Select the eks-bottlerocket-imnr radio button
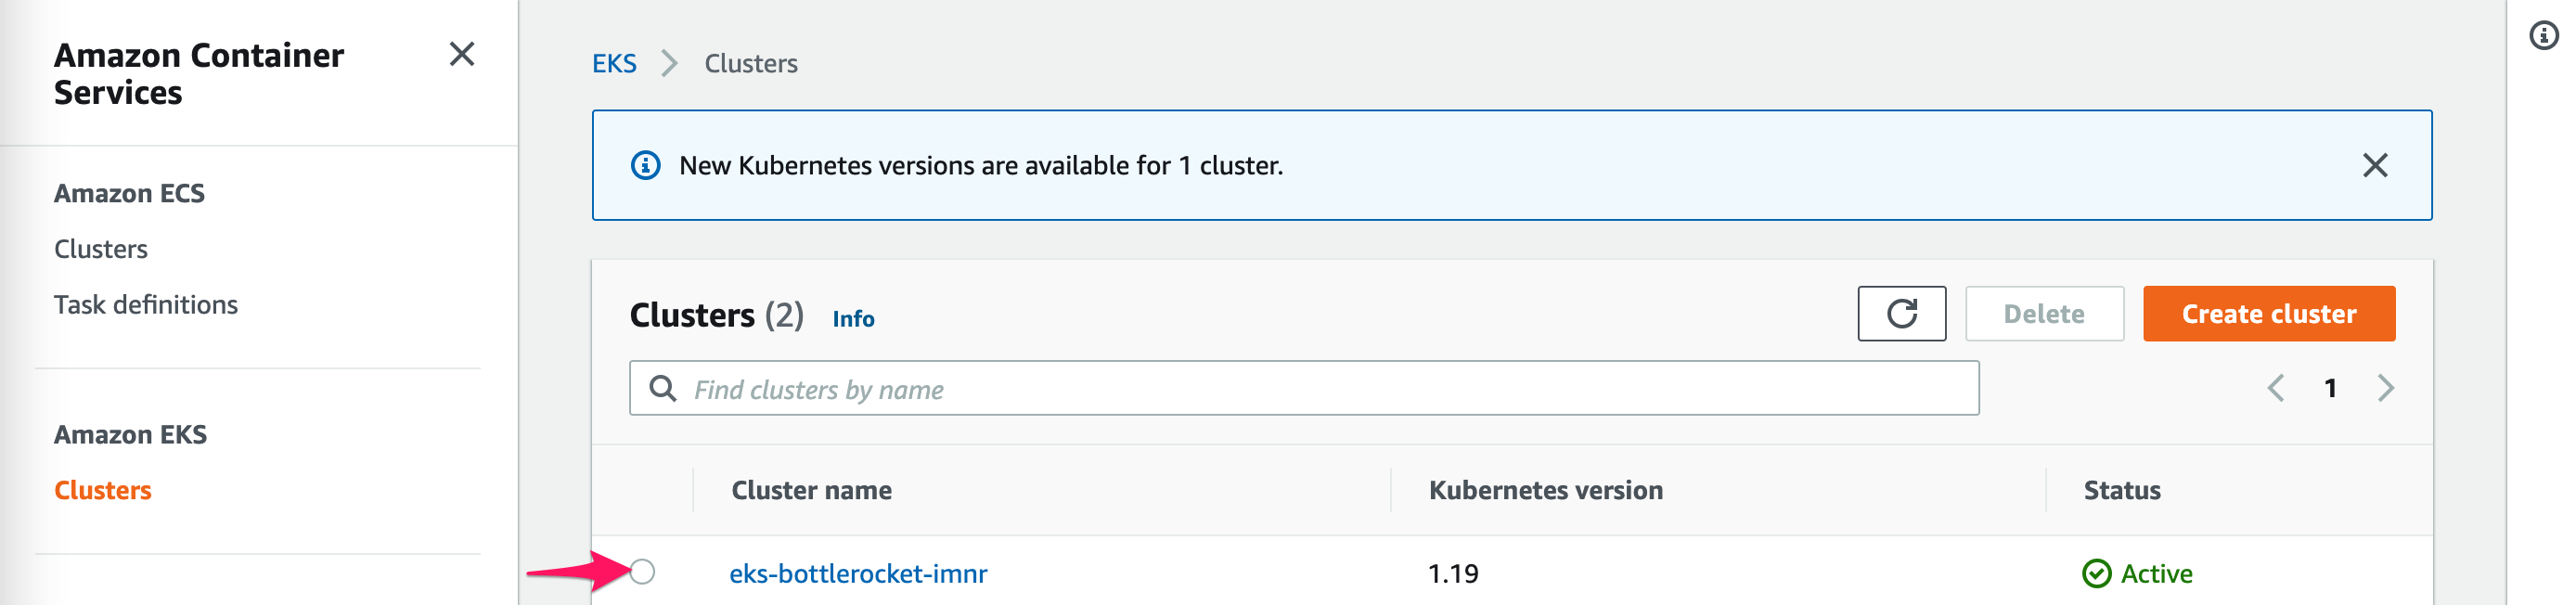The width and height of the screenshot is (2576, 605). (643, 572)
